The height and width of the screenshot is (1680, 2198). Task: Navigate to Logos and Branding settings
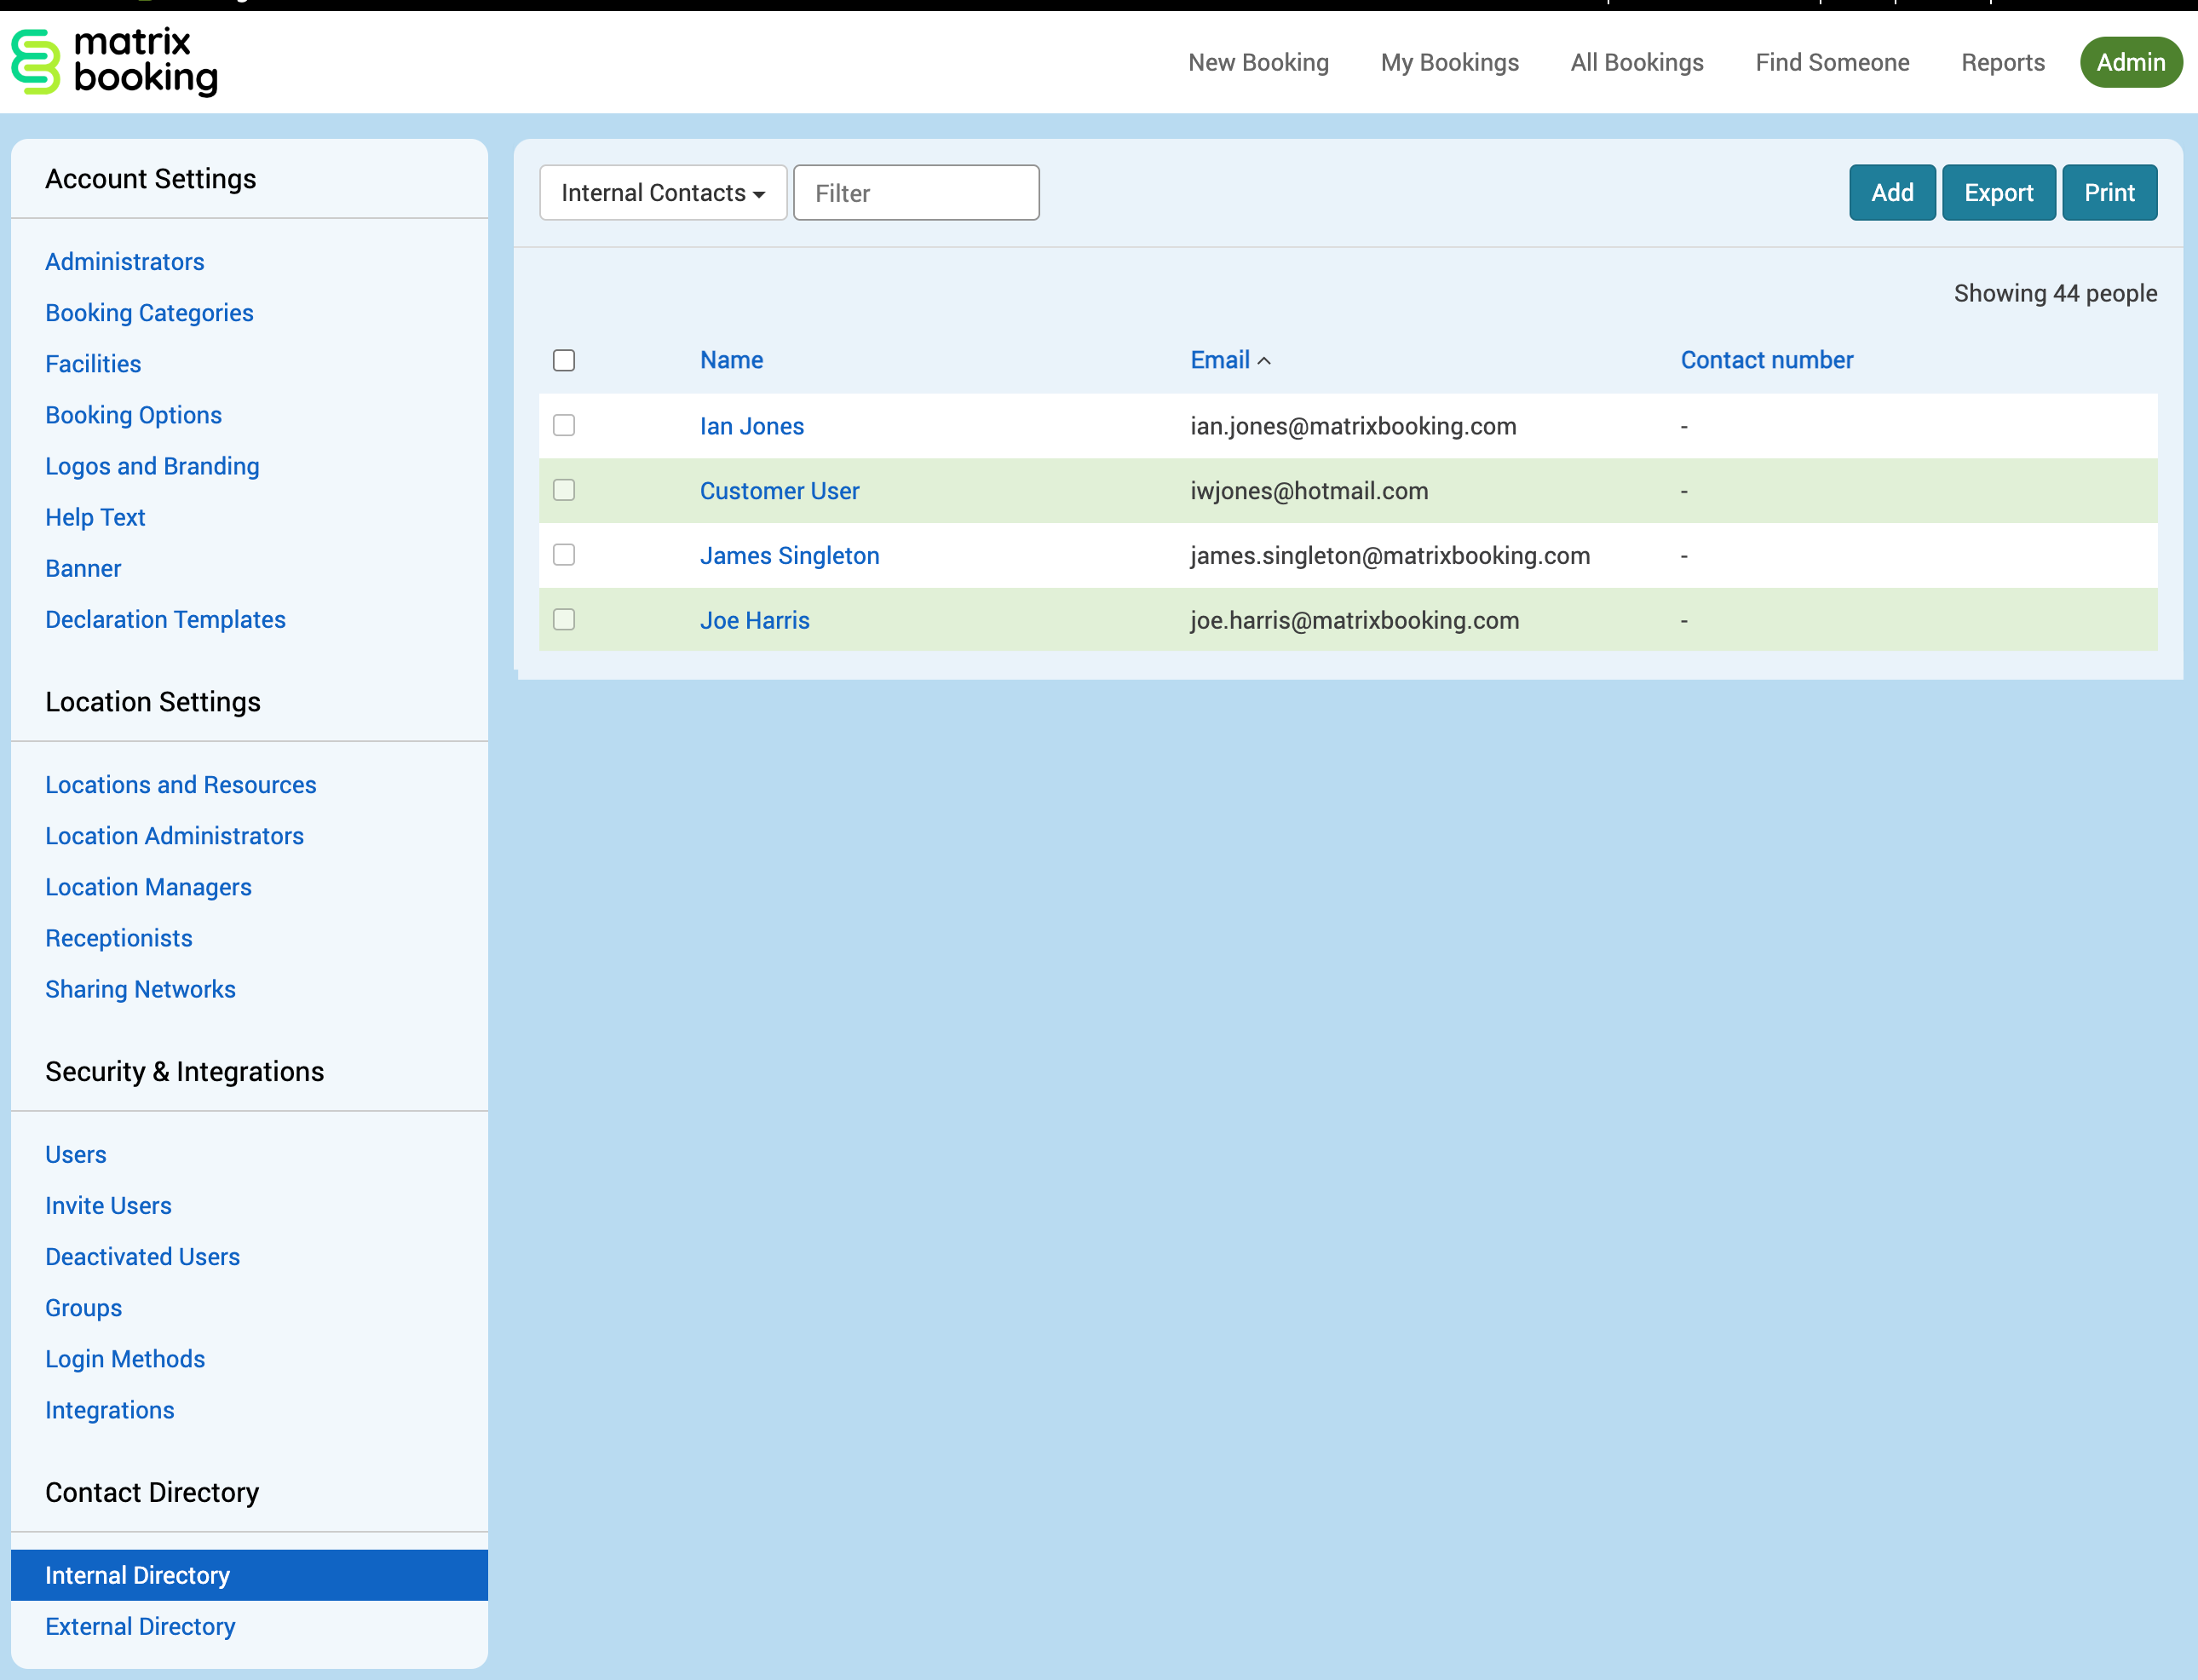point(152,466)
